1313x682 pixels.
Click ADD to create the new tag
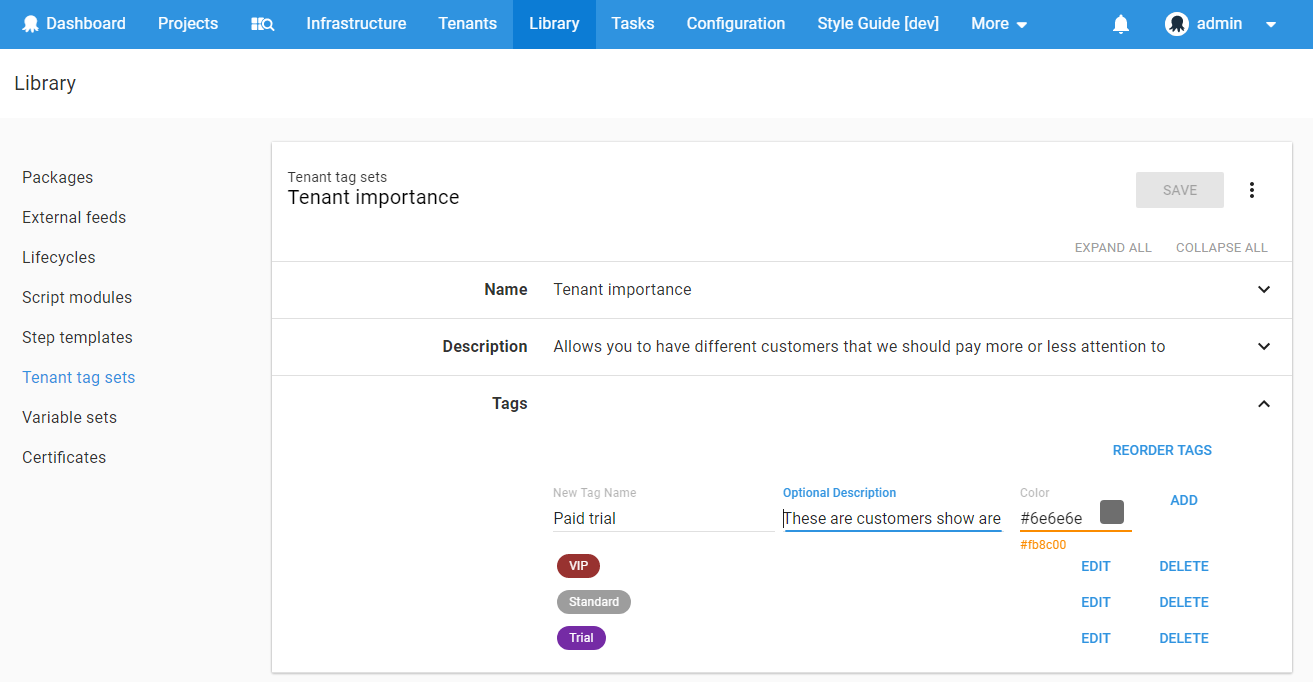point(1184,500)
